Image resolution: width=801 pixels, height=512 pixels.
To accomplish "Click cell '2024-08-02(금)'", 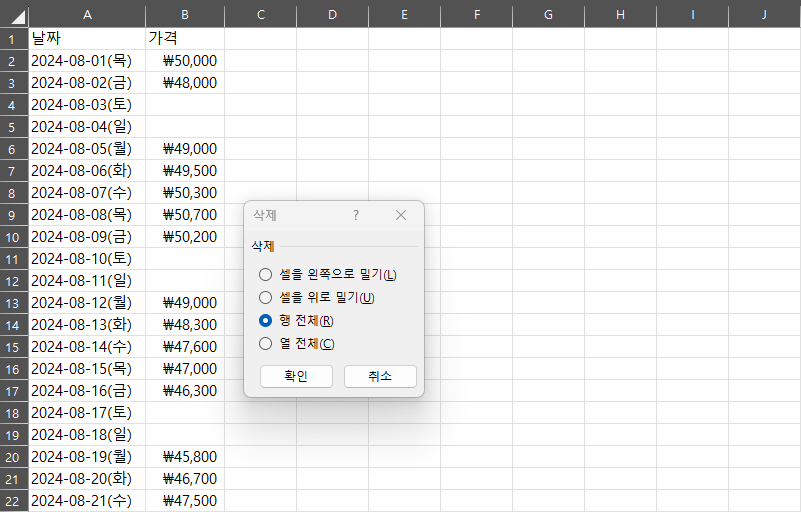I will point(87,83).
